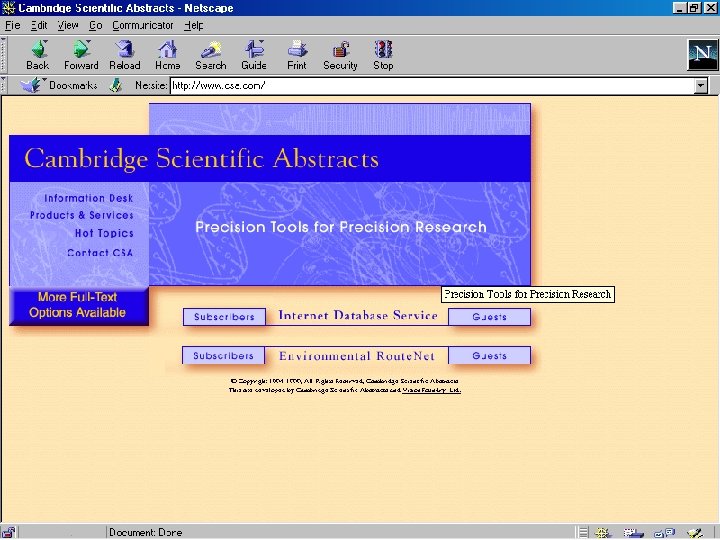Image resolution: width=720 pixels, height=540 pixels.
Task: Click the page location proxy icon beside Netsite
Action: pos(116,85)
